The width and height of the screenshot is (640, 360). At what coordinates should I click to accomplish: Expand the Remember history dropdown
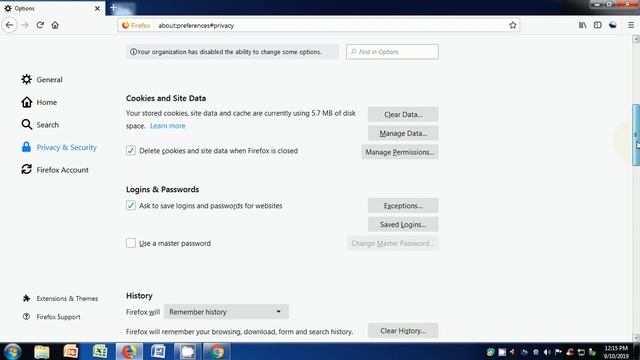[226, 312]
